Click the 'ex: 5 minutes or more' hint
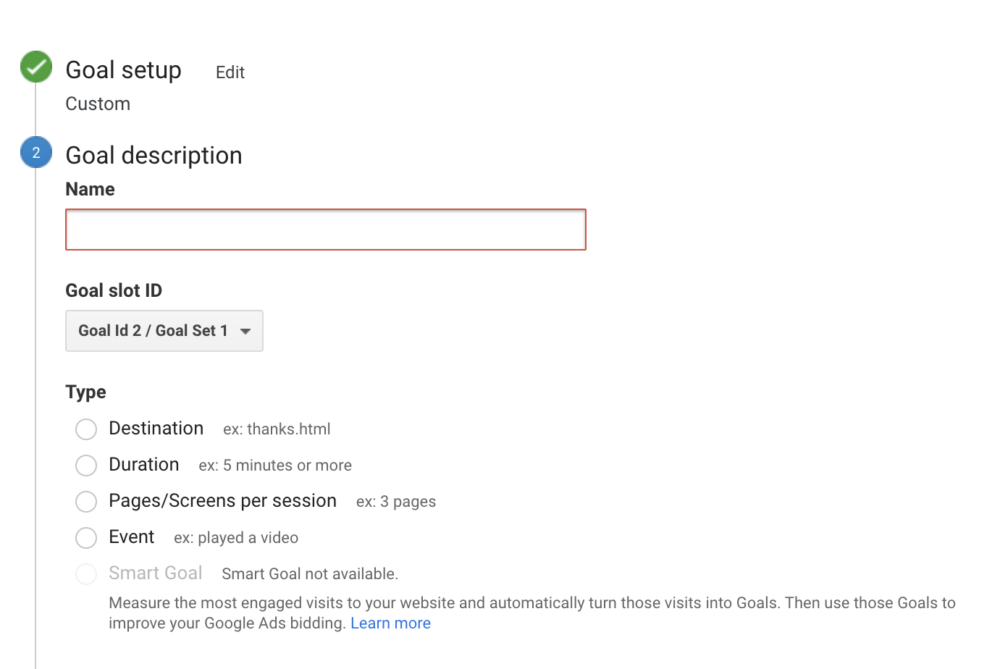 [275, 465]
